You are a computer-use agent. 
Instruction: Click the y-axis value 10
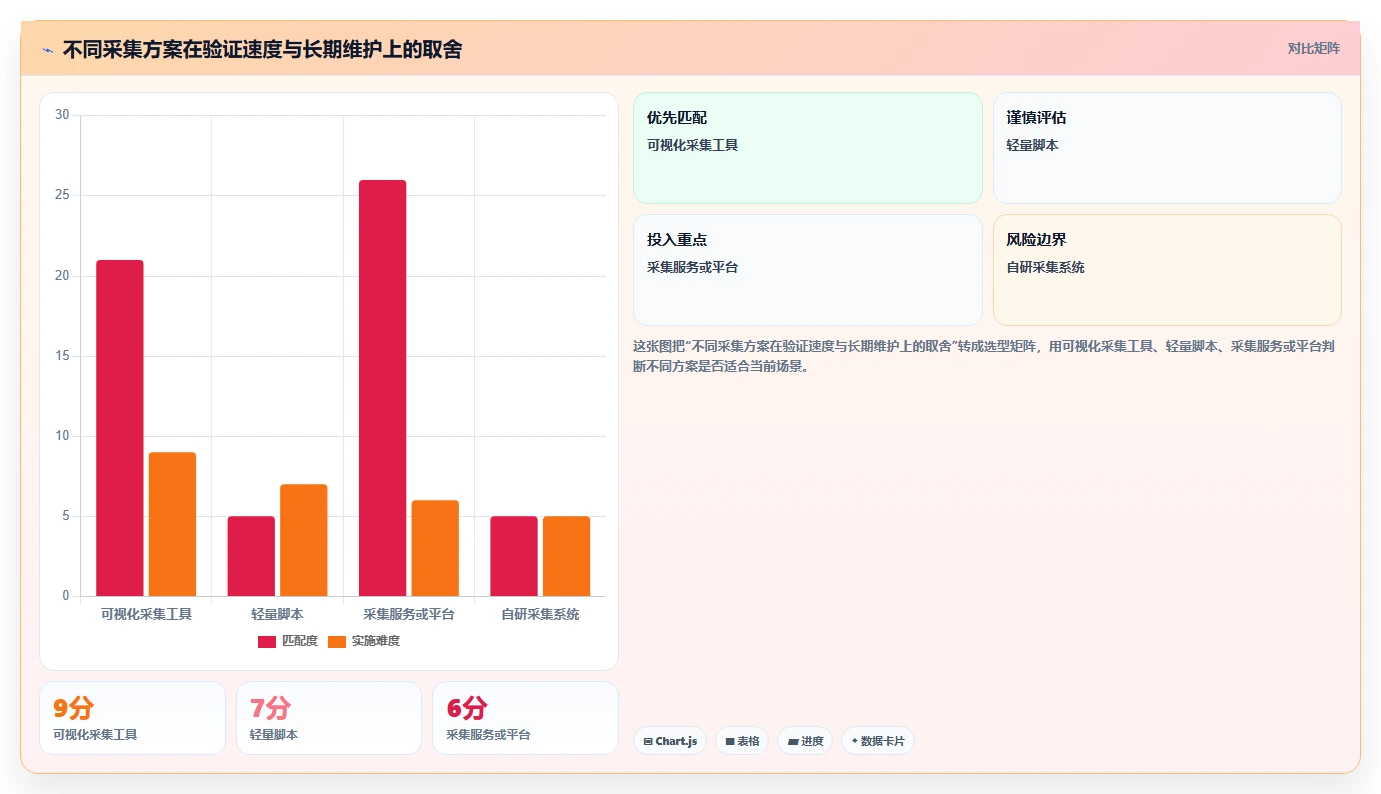[x=62, y=436]
